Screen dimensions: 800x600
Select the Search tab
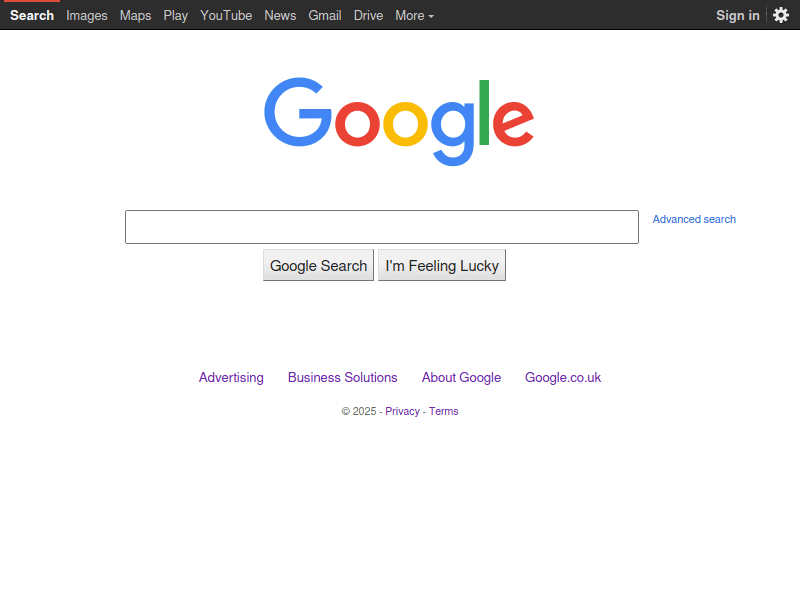pyautogui.click(x=32, y=15)
